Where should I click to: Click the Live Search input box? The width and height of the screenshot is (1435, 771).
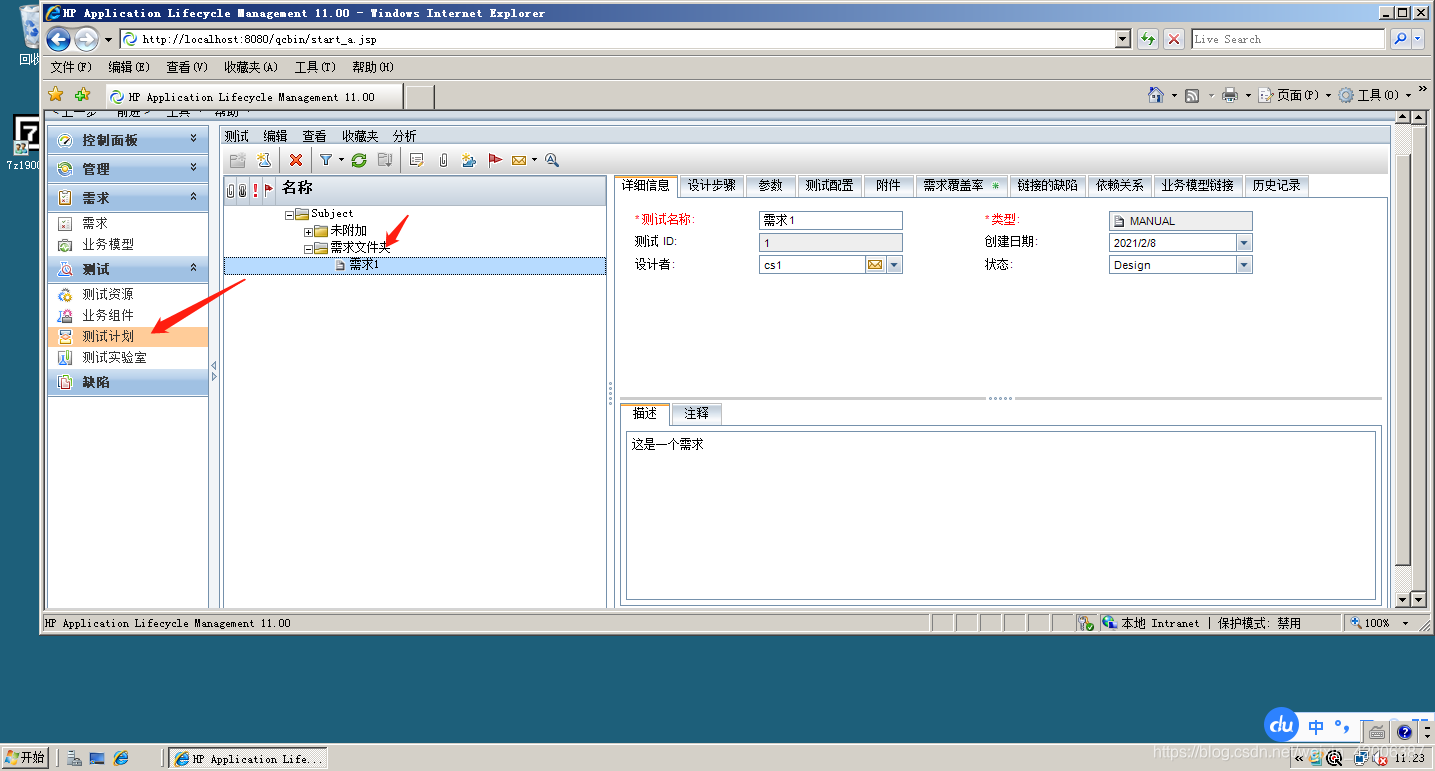(1288, 39)
